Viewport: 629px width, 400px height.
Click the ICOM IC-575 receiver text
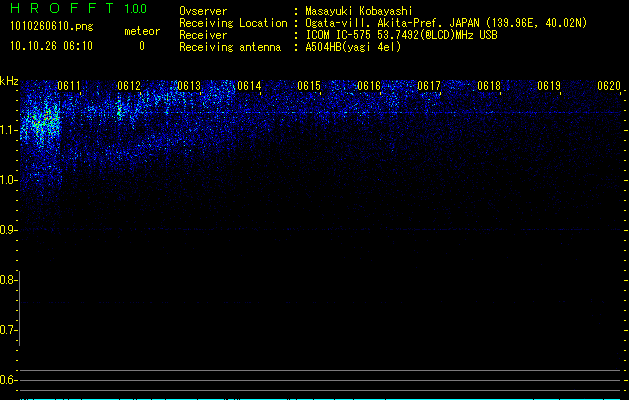coord(401,35)
